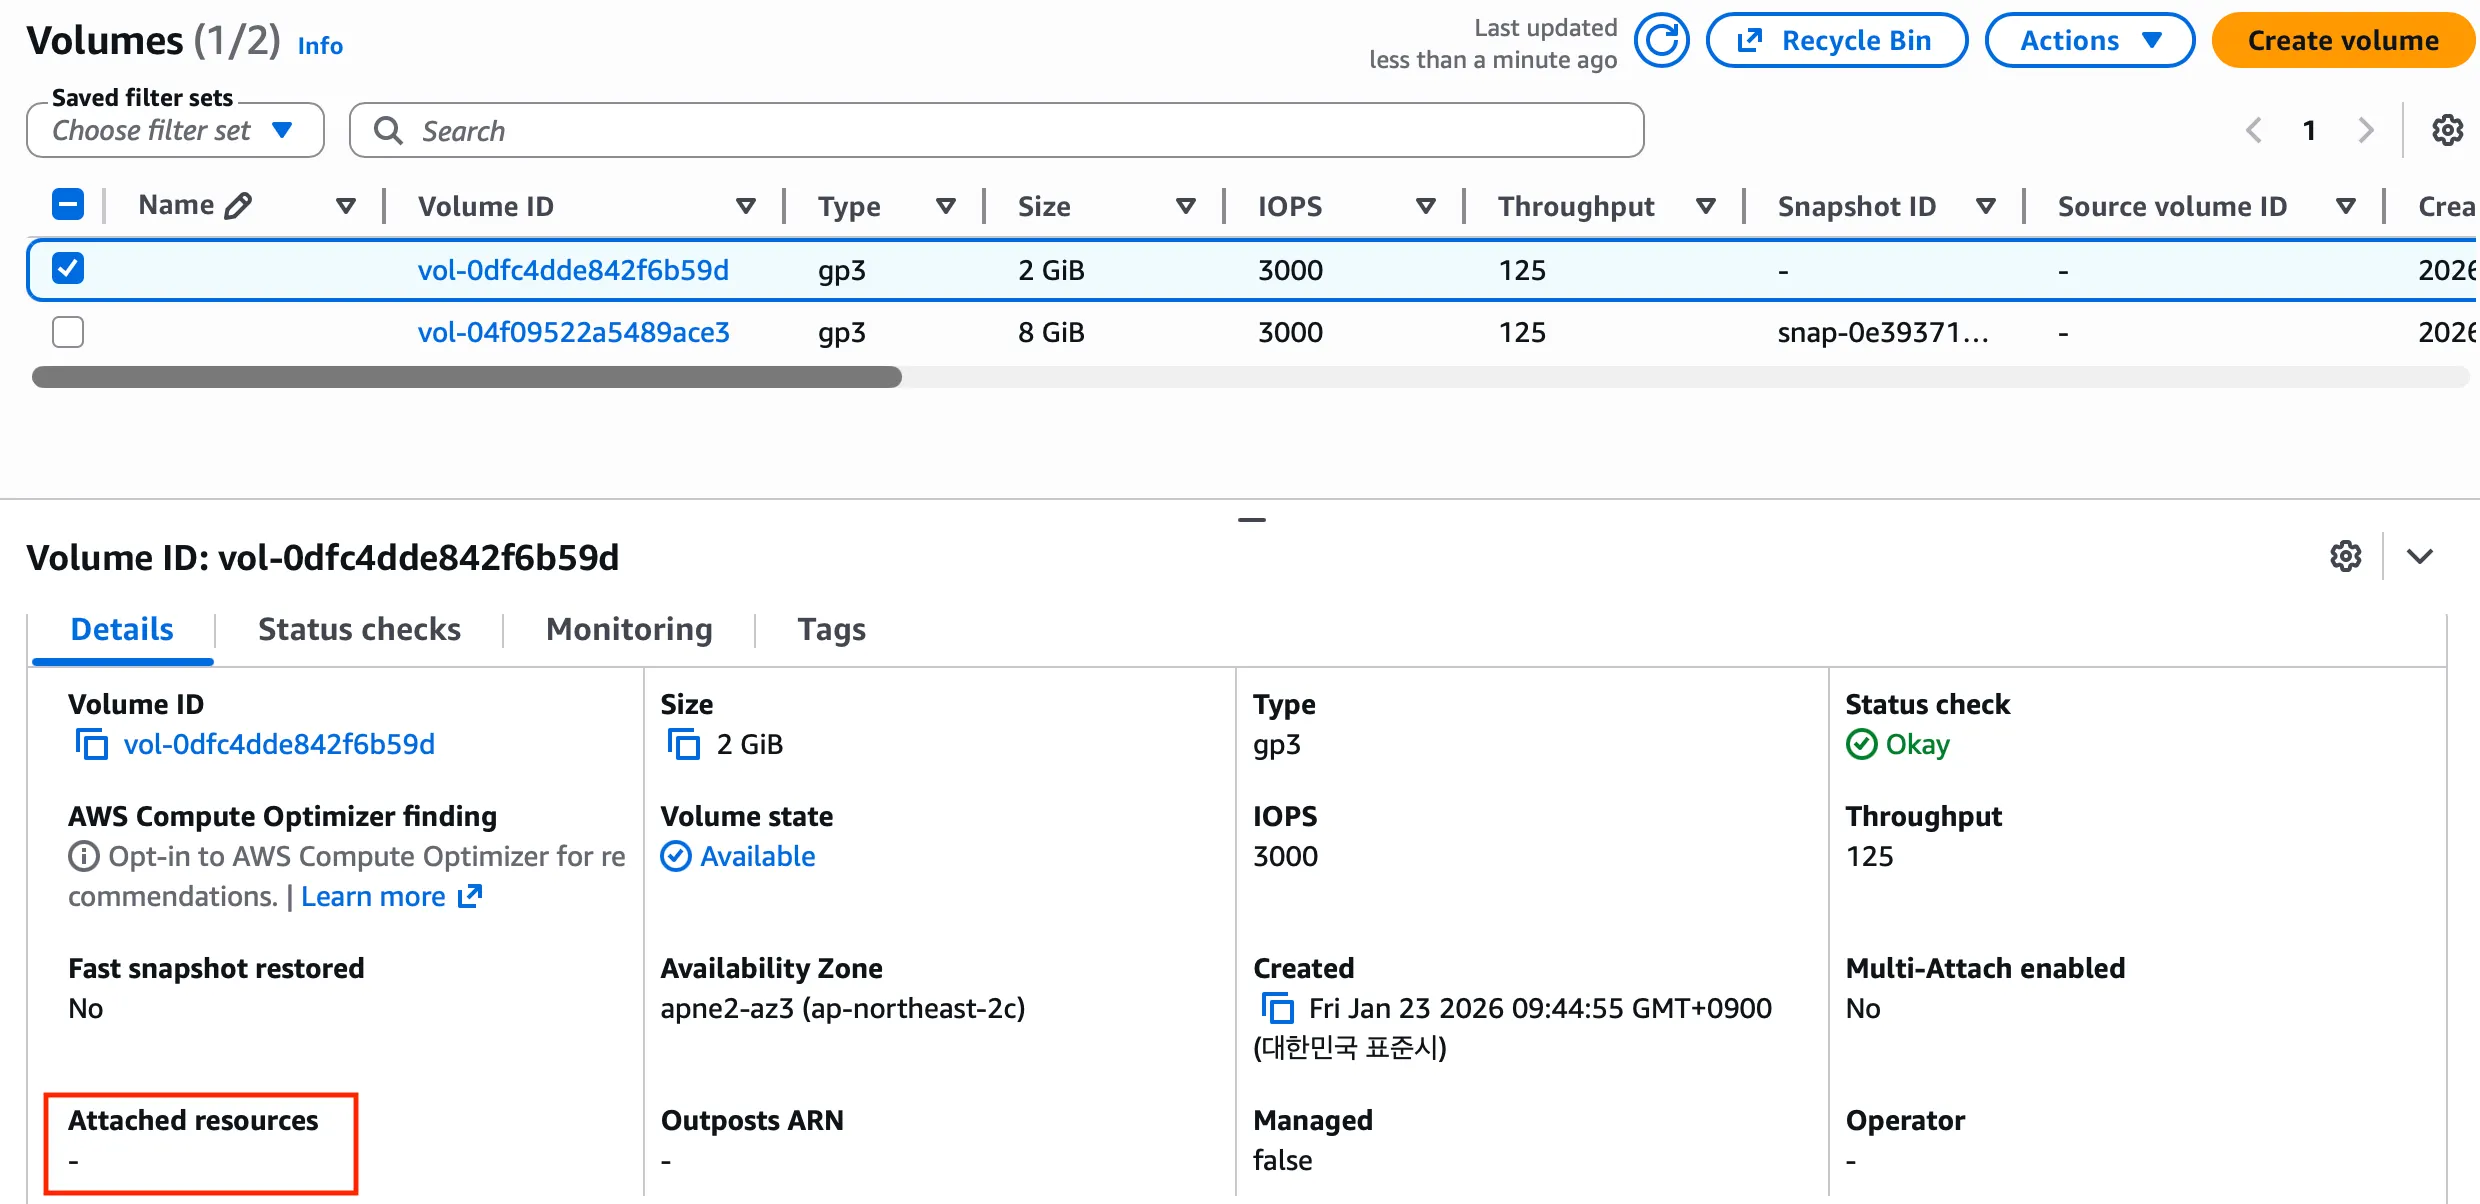Click the refresh volumes icon
Image resolution: width=2480 pixels, height=1204 pixels.
[1661, 41]
